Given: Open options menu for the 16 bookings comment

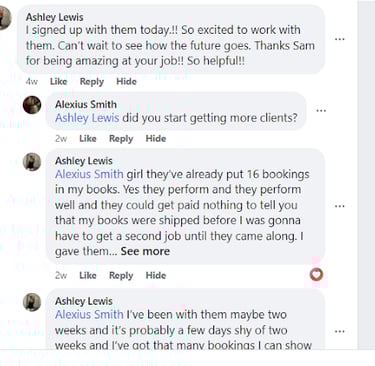Looking at the screenshot, I should pos(339,206).
